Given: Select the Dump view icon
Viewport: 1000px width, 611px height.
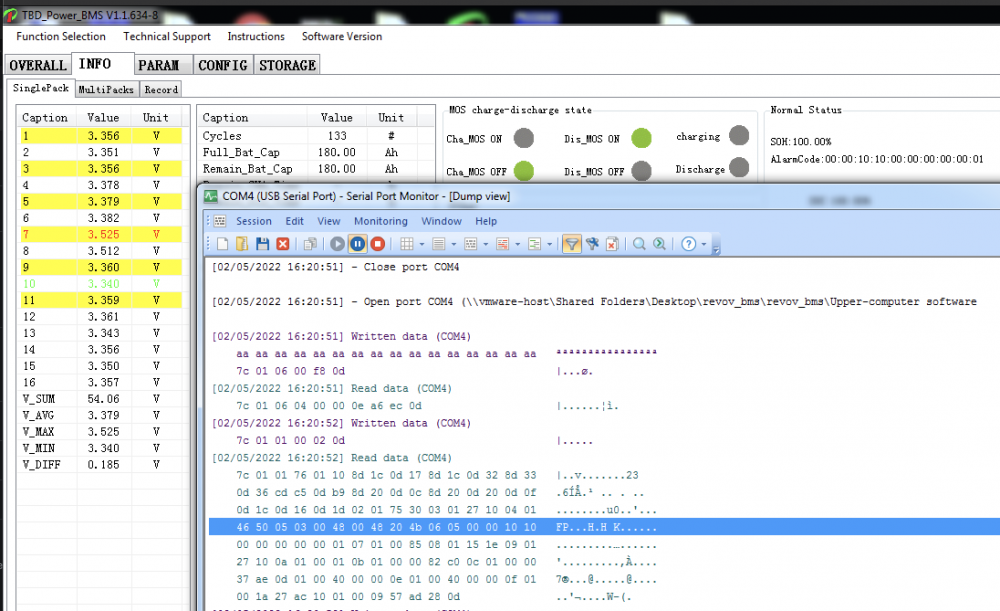Looking at the screenshot, I should click(x=471, y=244).
